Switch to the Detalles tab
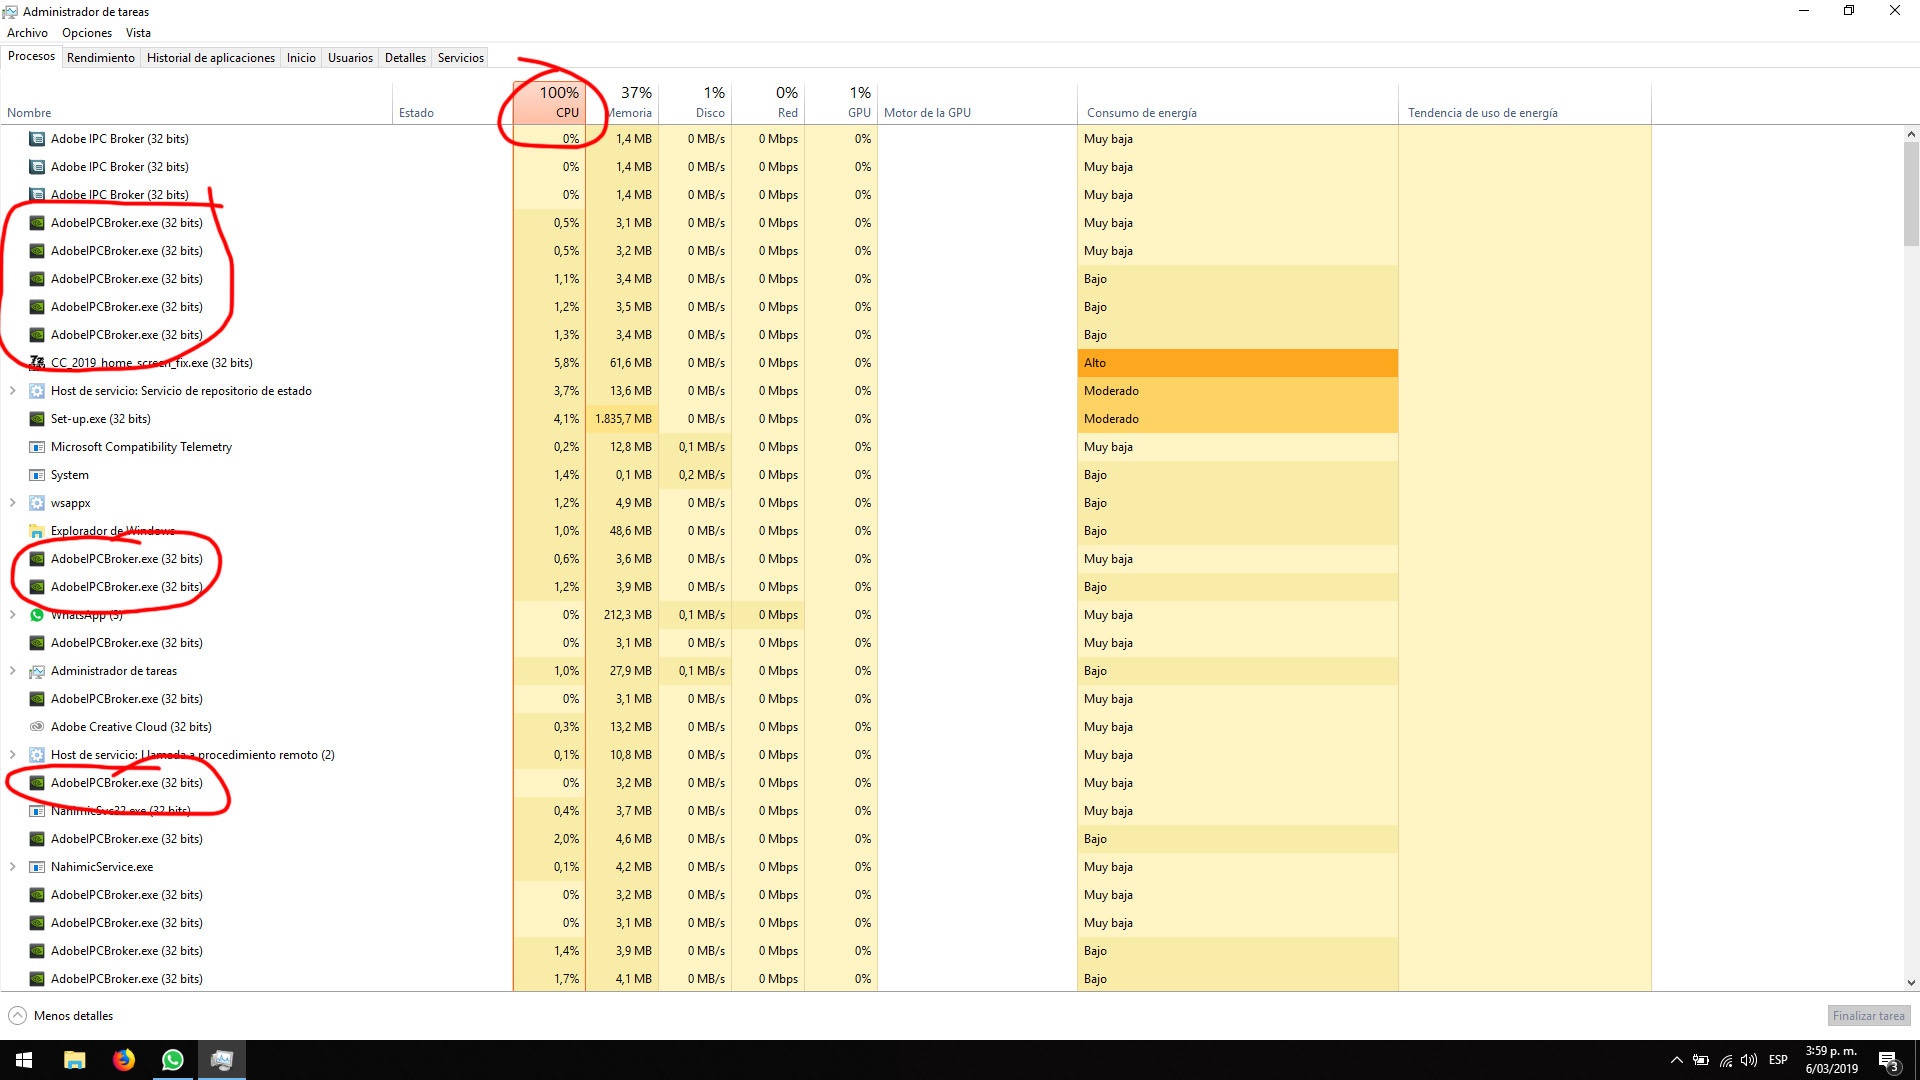The height and width of the screenshot is (1080, 1920). coord(405,58)
